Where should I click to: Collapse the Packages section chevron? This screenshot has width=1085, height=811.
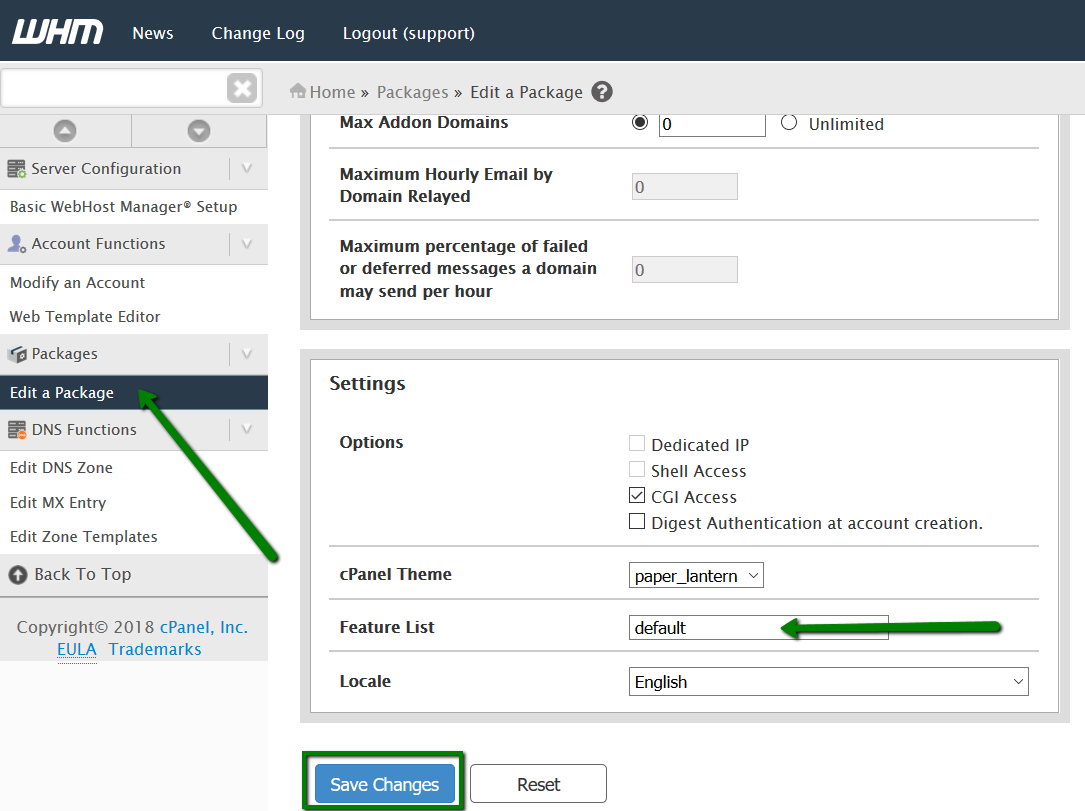pos(247,354)
